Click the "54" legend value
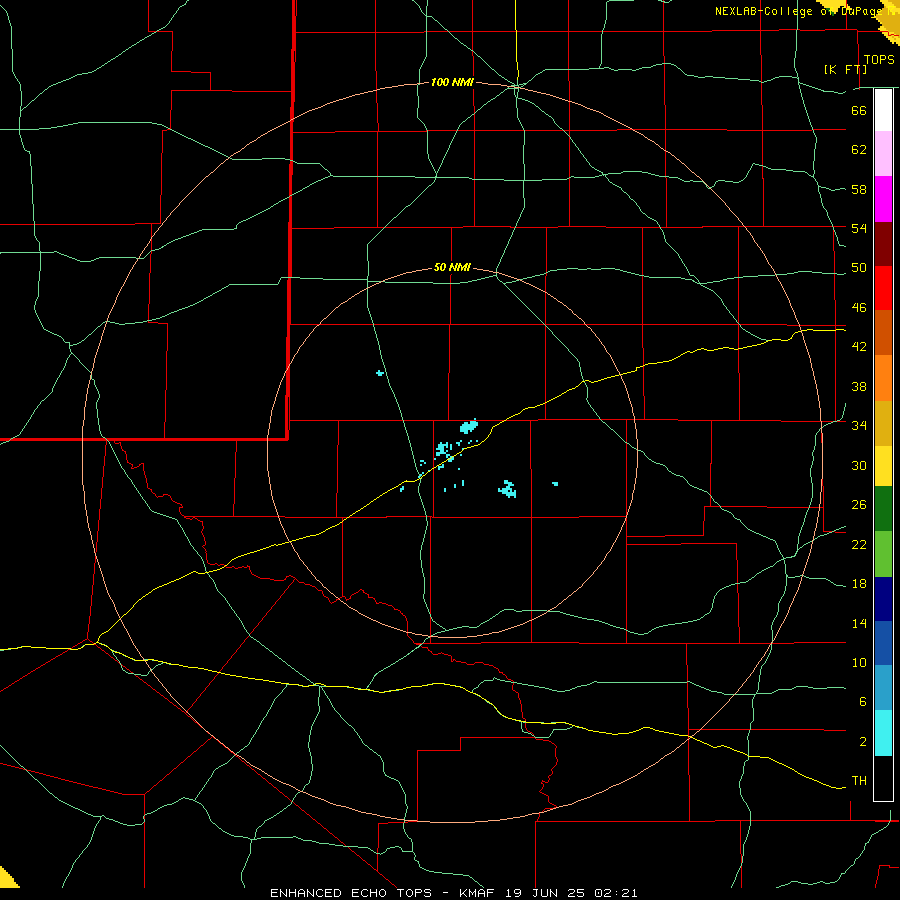 click(x=859, y=228)
